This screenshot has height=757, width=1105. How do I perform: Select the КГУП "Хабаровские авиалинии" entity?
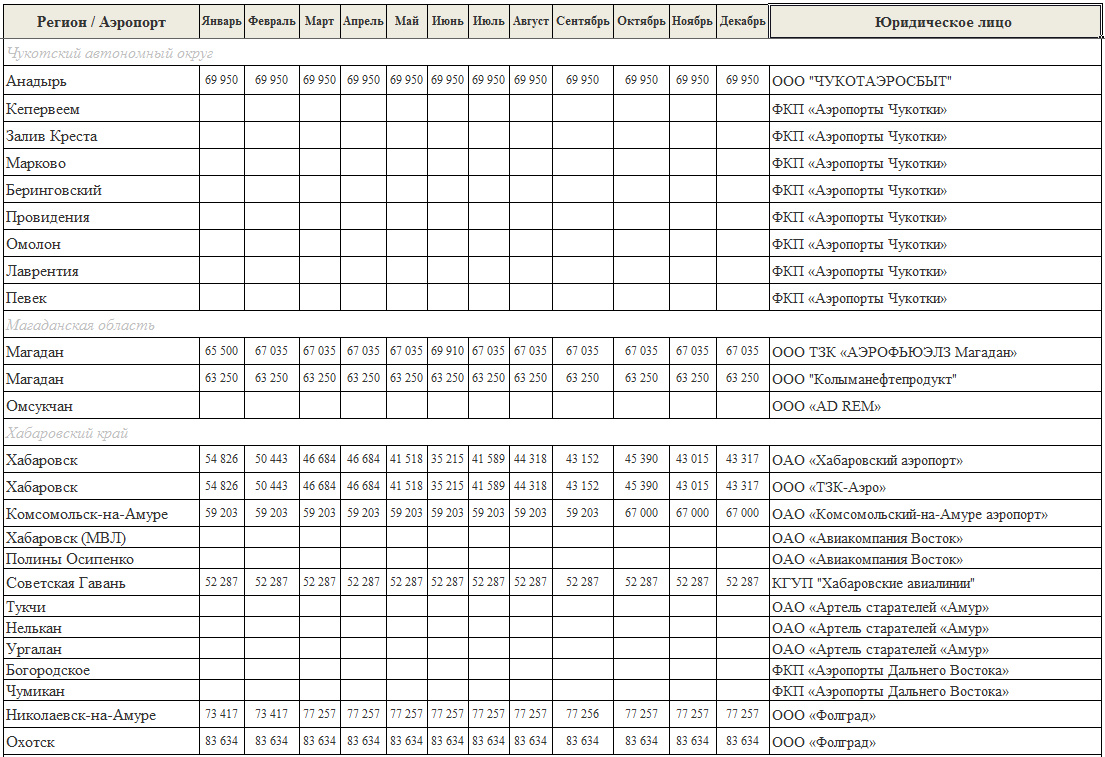click(872, 583)
